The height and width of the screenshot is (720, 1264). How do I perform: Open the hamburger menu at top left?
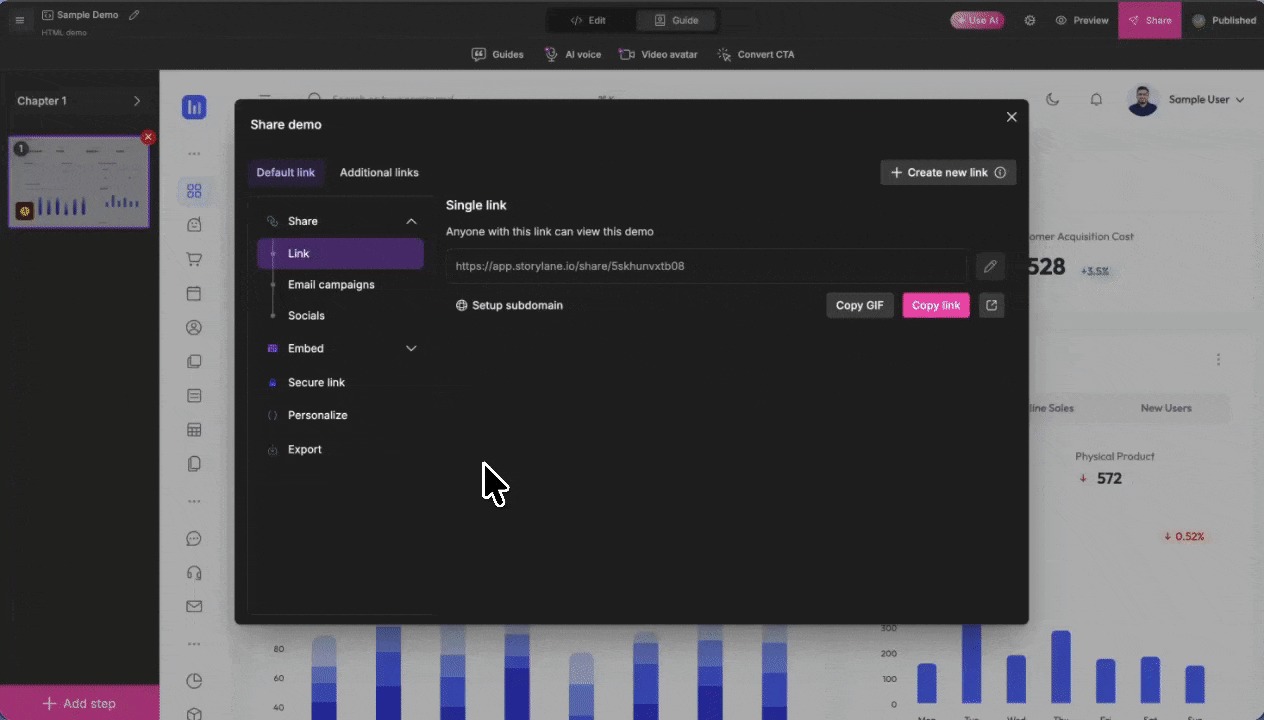[19, 20]
